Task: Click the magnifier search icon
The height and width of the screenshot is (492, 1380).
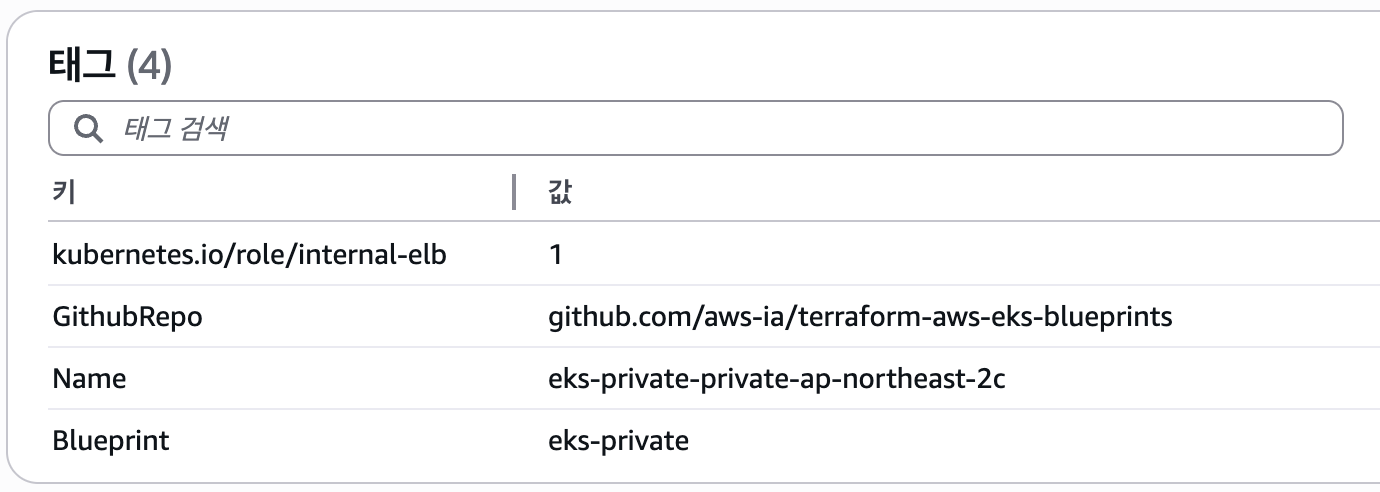Action: pos(88,128)
